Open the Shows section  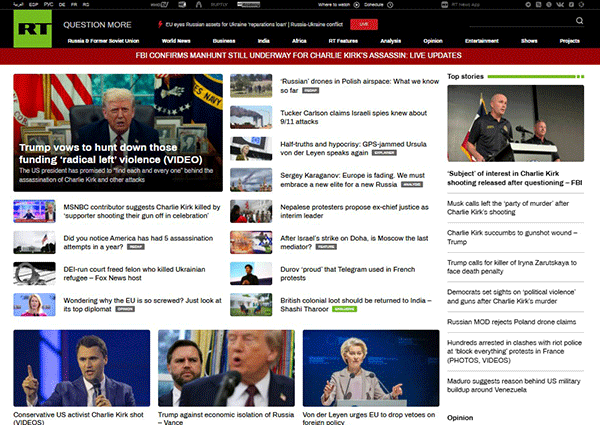(529, 41)
